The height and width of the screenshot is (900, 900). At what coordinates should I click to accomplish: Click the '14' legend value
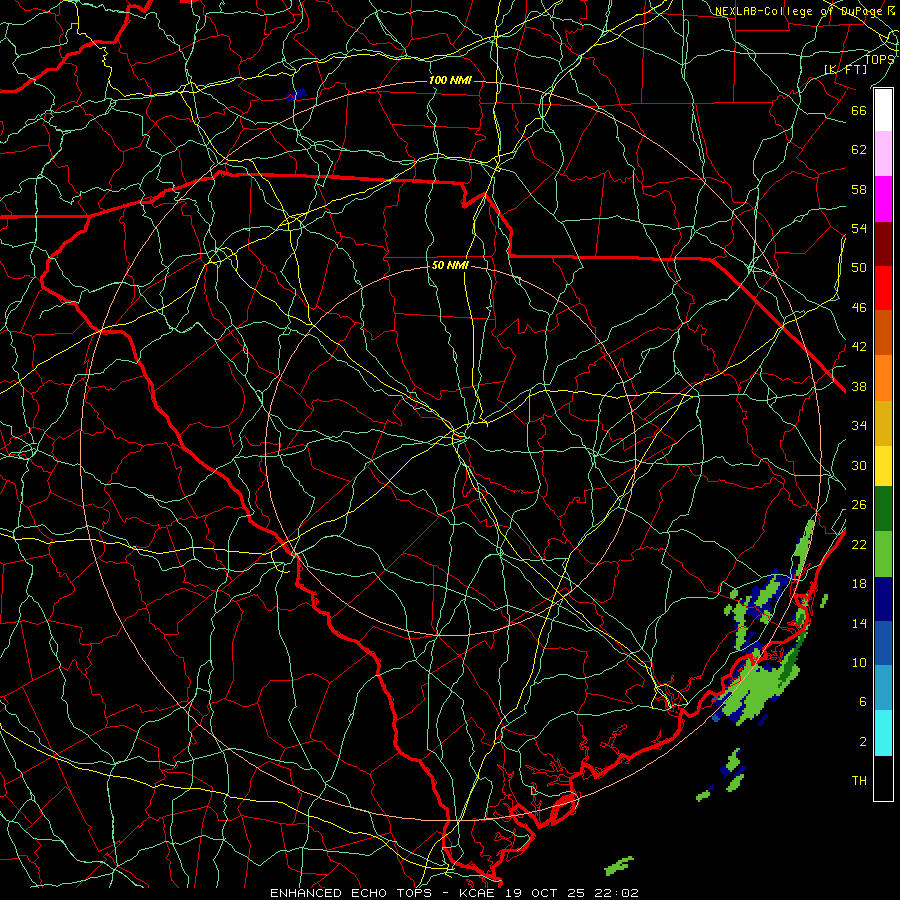click(859, 623)
